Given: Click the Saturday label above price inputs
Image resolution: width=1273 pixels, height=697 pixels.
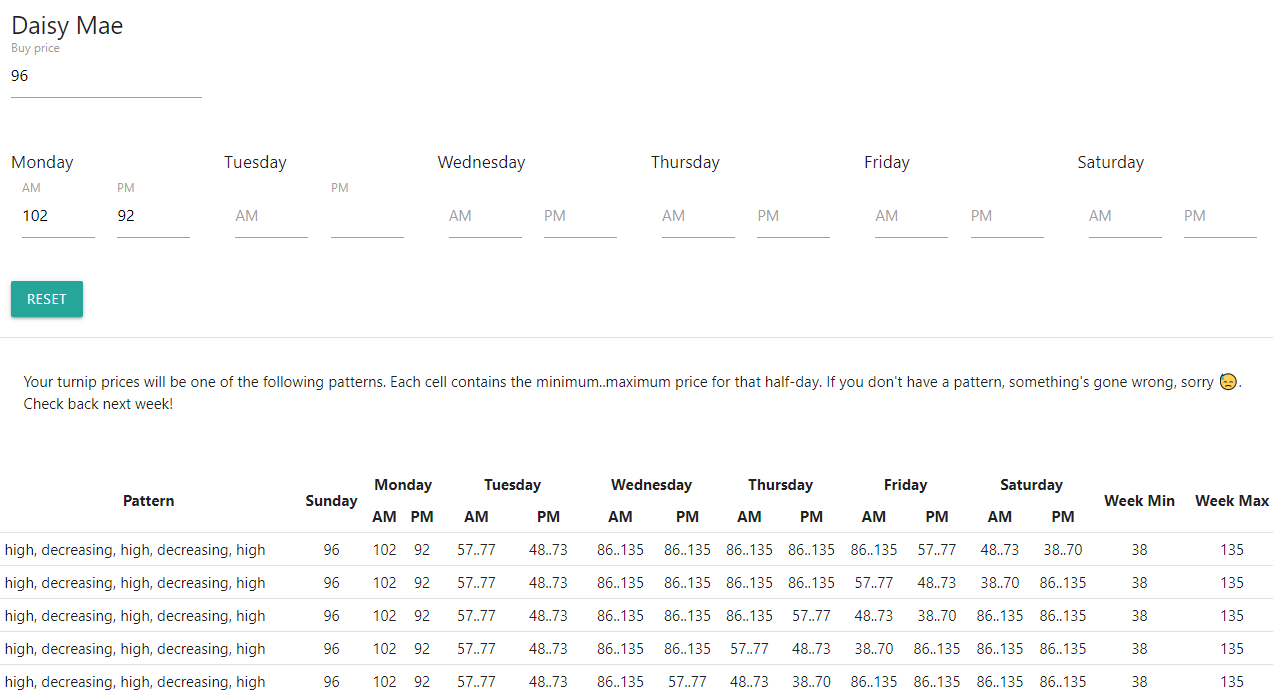Looking at the screenshot, I should pos(1110,162).
